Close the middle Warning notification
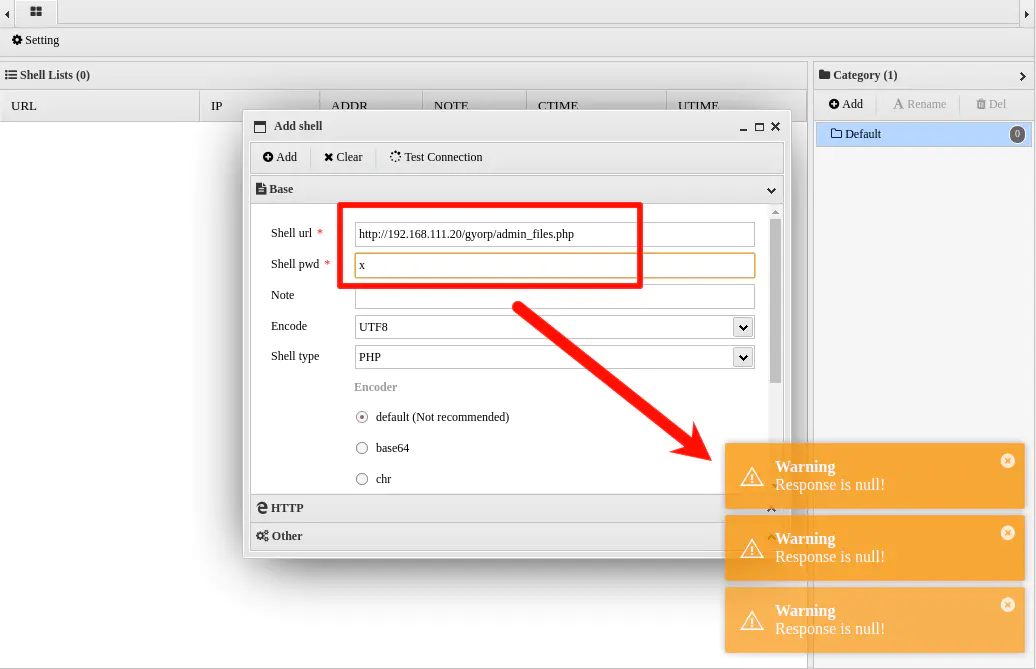The width and height of the screenshot is (1036, 669). pos(1007,533)
